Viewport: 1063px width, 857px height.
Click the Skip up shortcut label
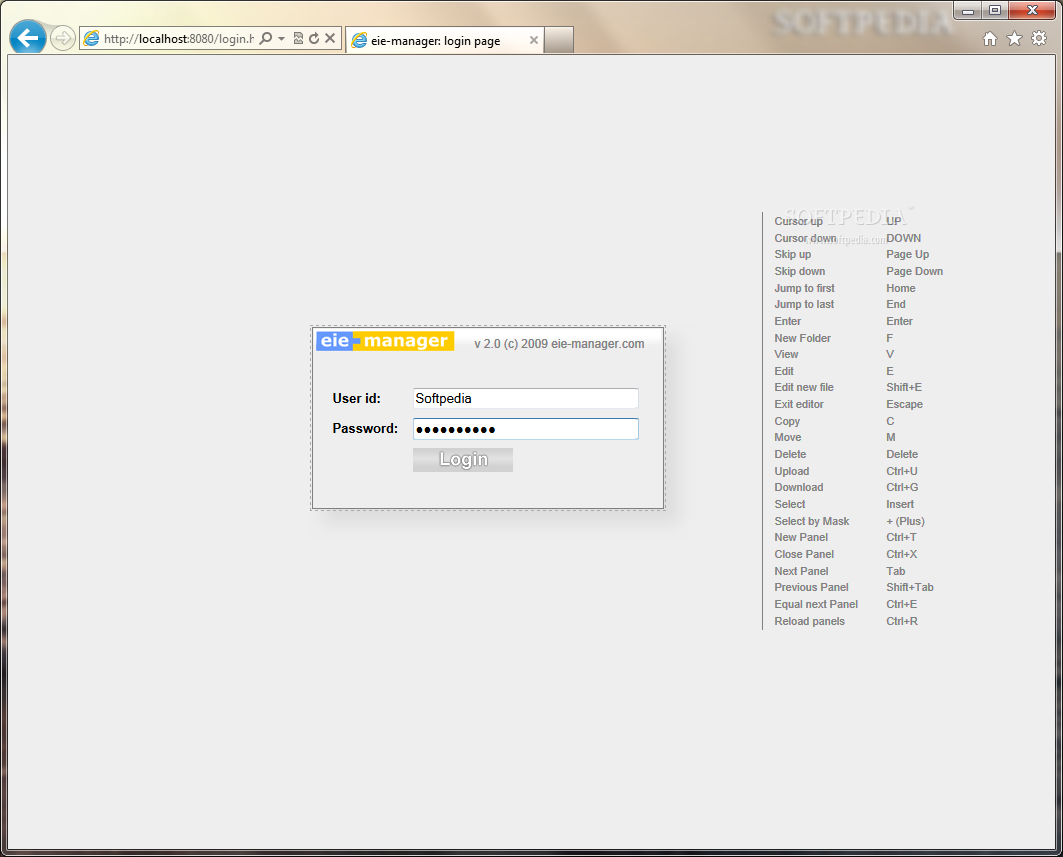793,254
